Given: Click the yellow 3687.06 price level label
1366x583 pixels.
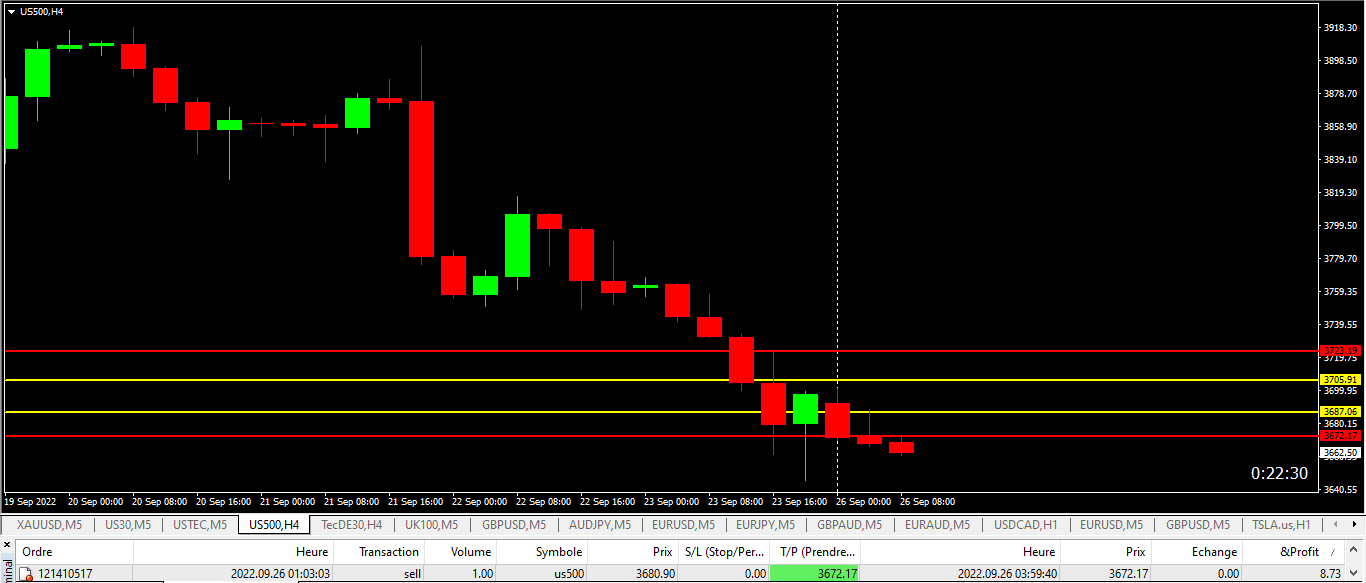Looking at the screenshot, I should (1340, 412).
